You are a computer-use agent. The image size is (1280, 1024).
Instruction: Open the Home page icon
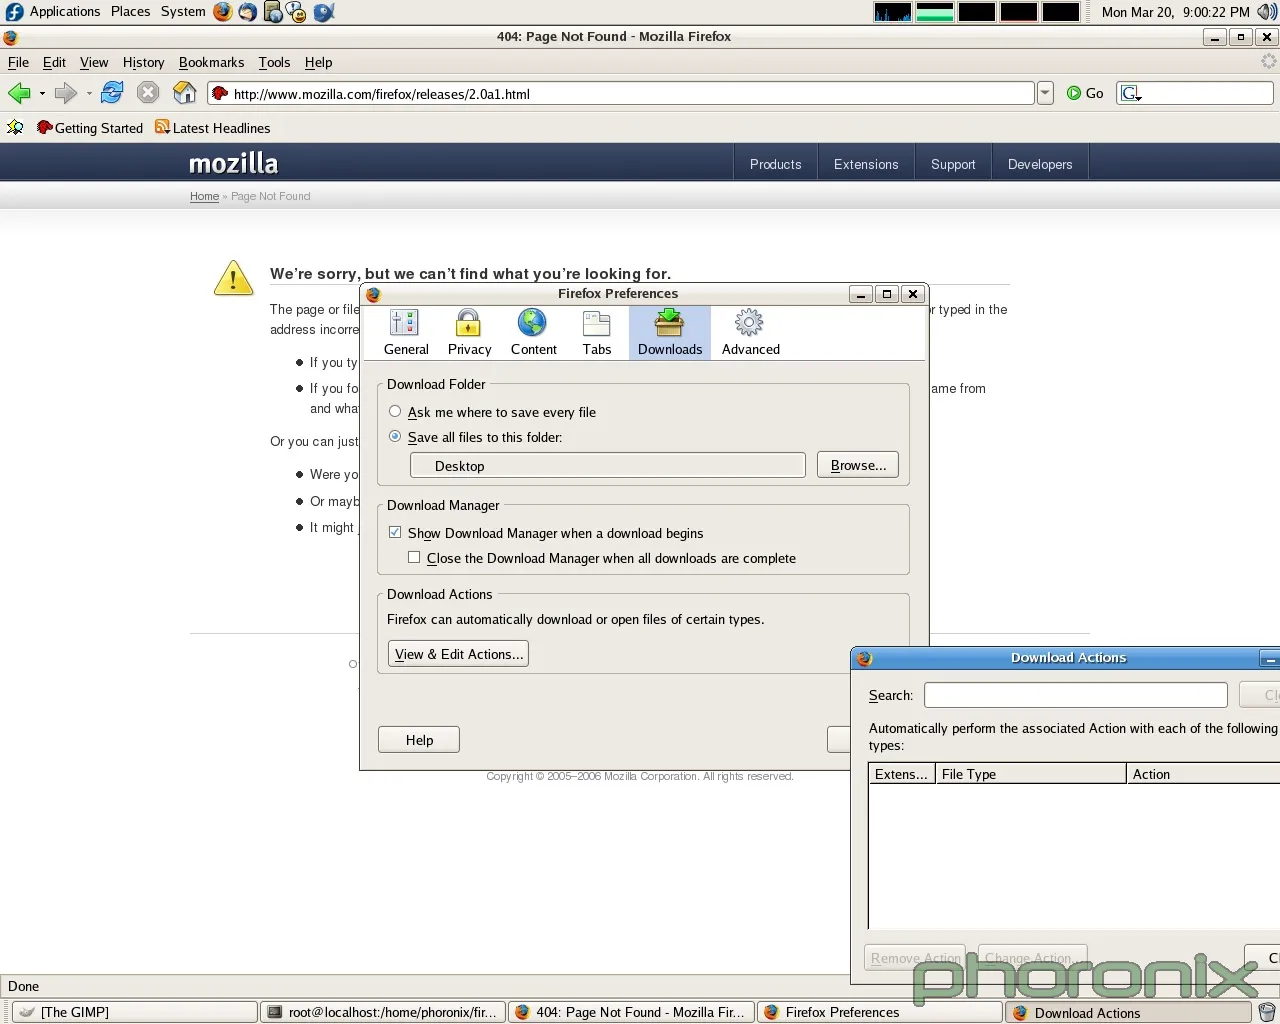click(185, 93)
